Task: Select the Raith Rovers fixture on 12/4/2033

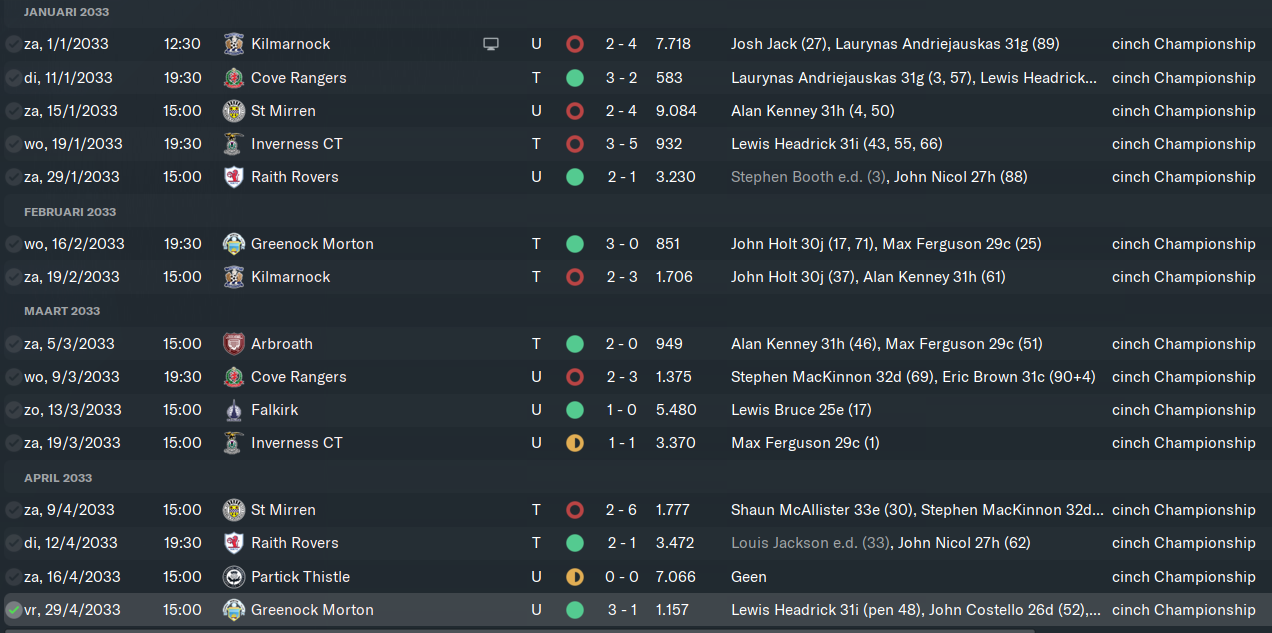Action: pyautogui.click(x=636, y=543)
